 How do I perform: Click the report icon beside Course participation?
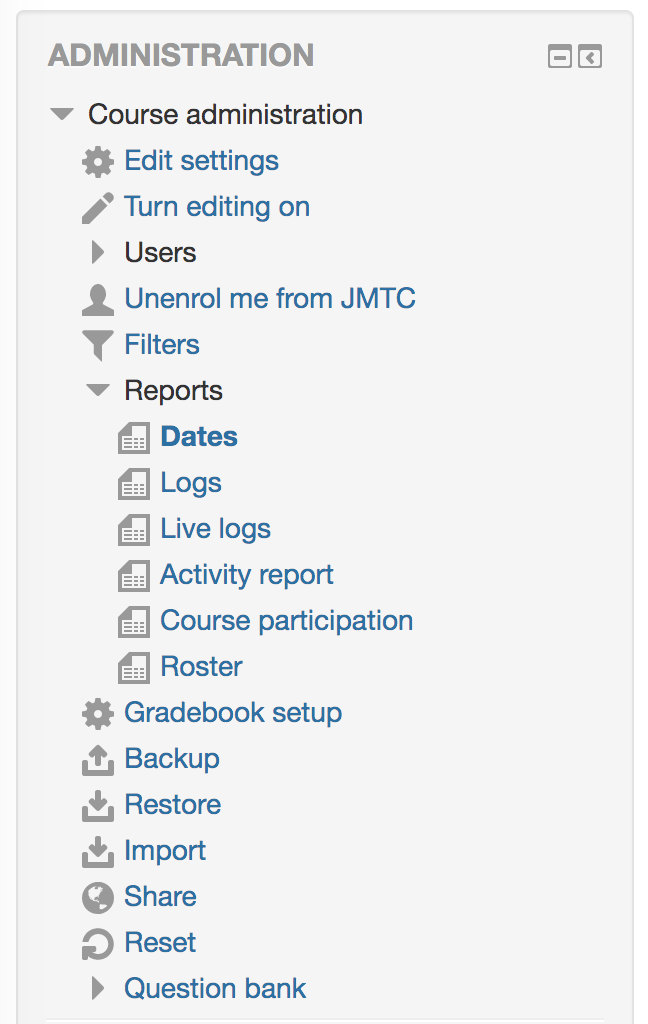[134, 622]
